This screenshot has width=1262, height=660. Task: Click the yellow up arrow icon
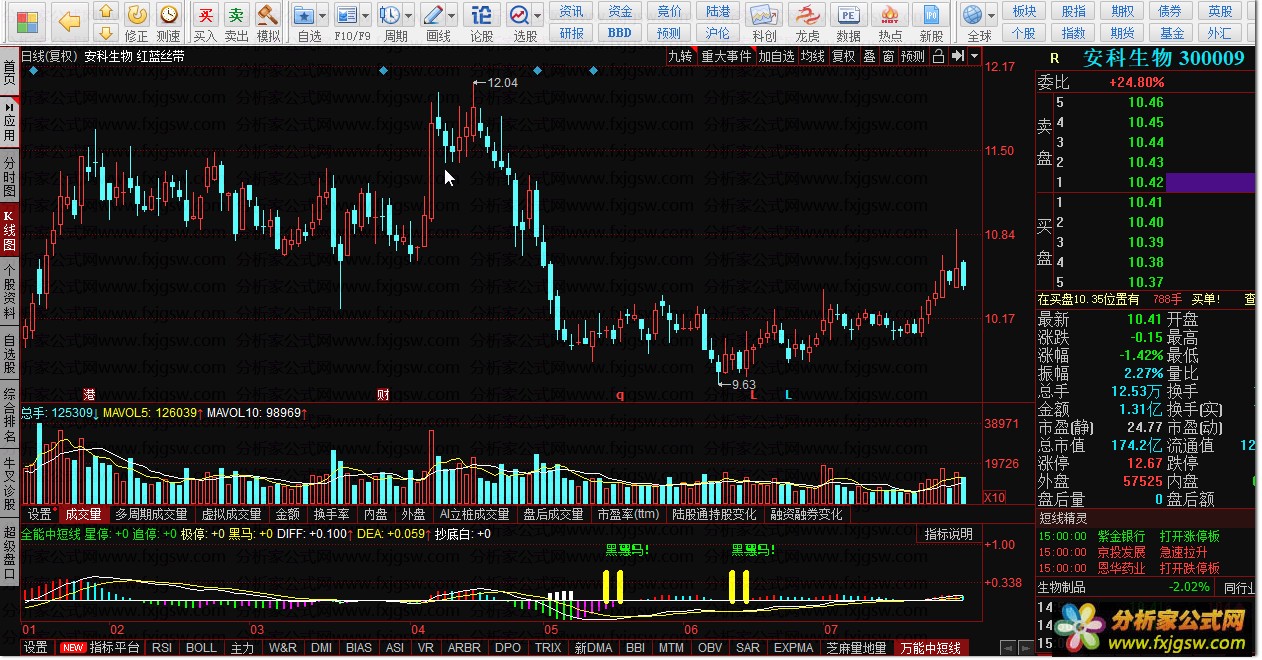coord(107,11)
